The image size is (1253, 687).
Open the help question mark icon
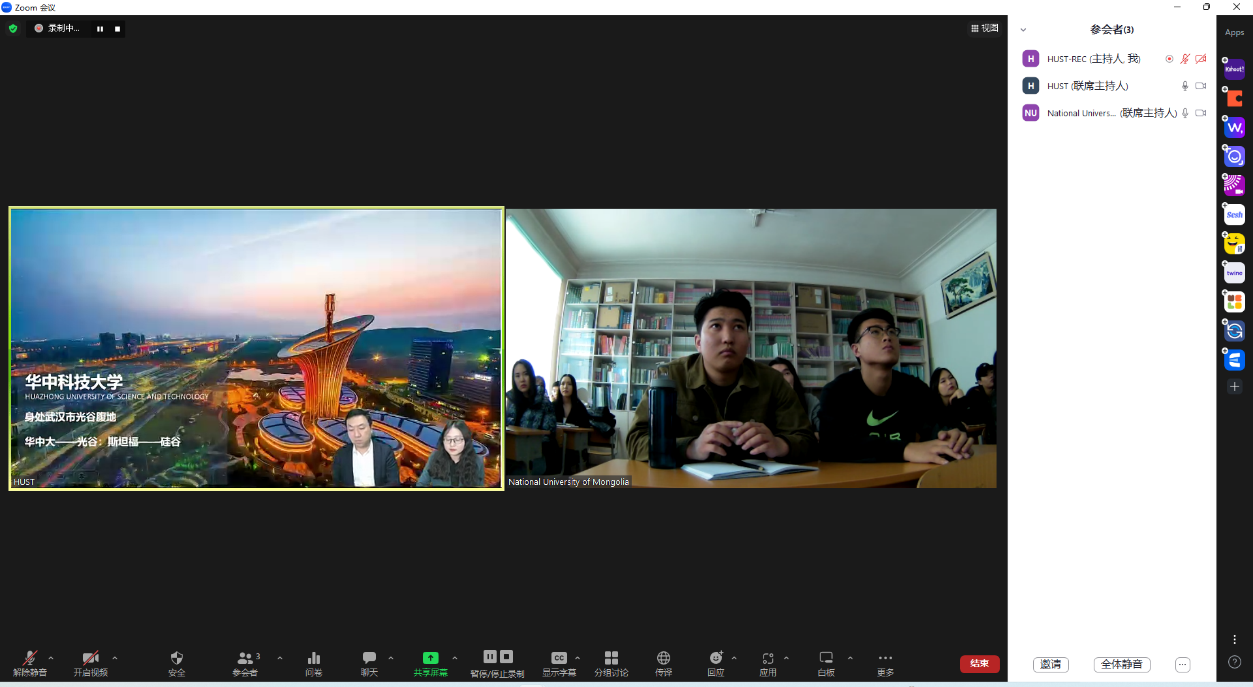coord(1235,661)
